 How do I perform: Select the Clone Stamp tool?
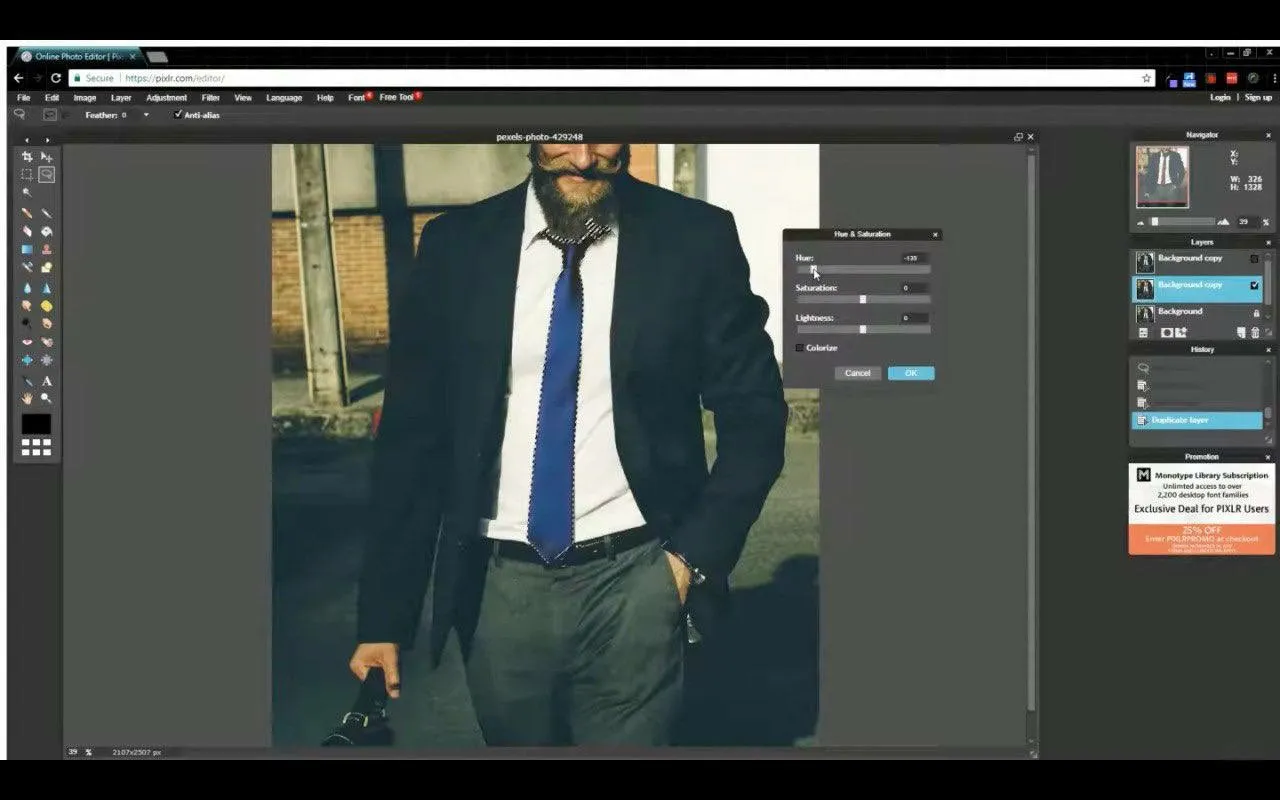pyautogui.click(x=47, y=249)
